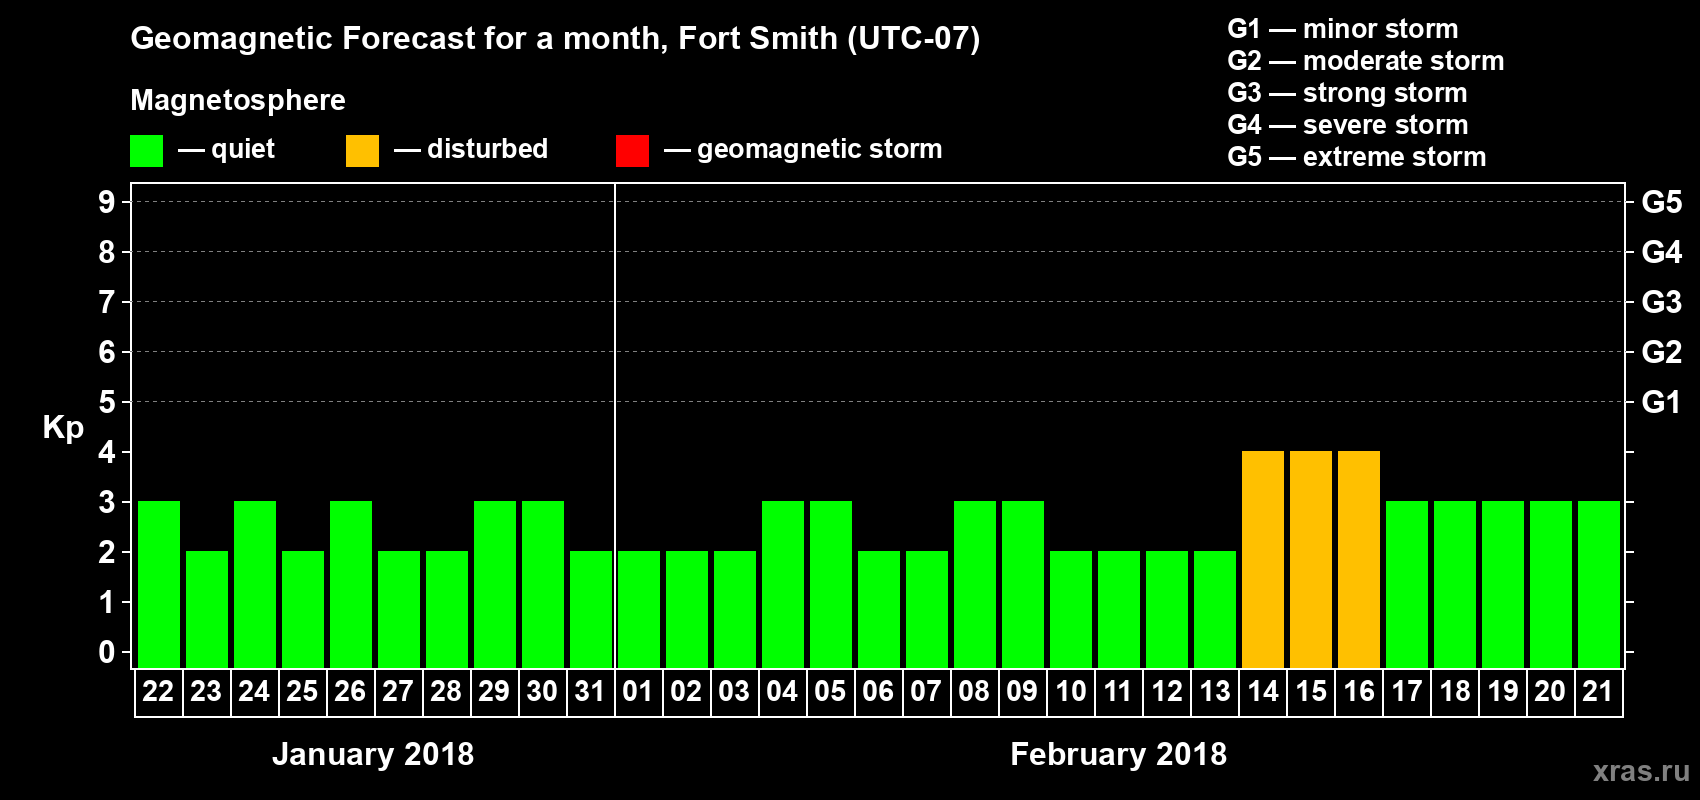Click the G3 label on right axis
This screenshot has height=800, width=1700.
(1662, 302)
